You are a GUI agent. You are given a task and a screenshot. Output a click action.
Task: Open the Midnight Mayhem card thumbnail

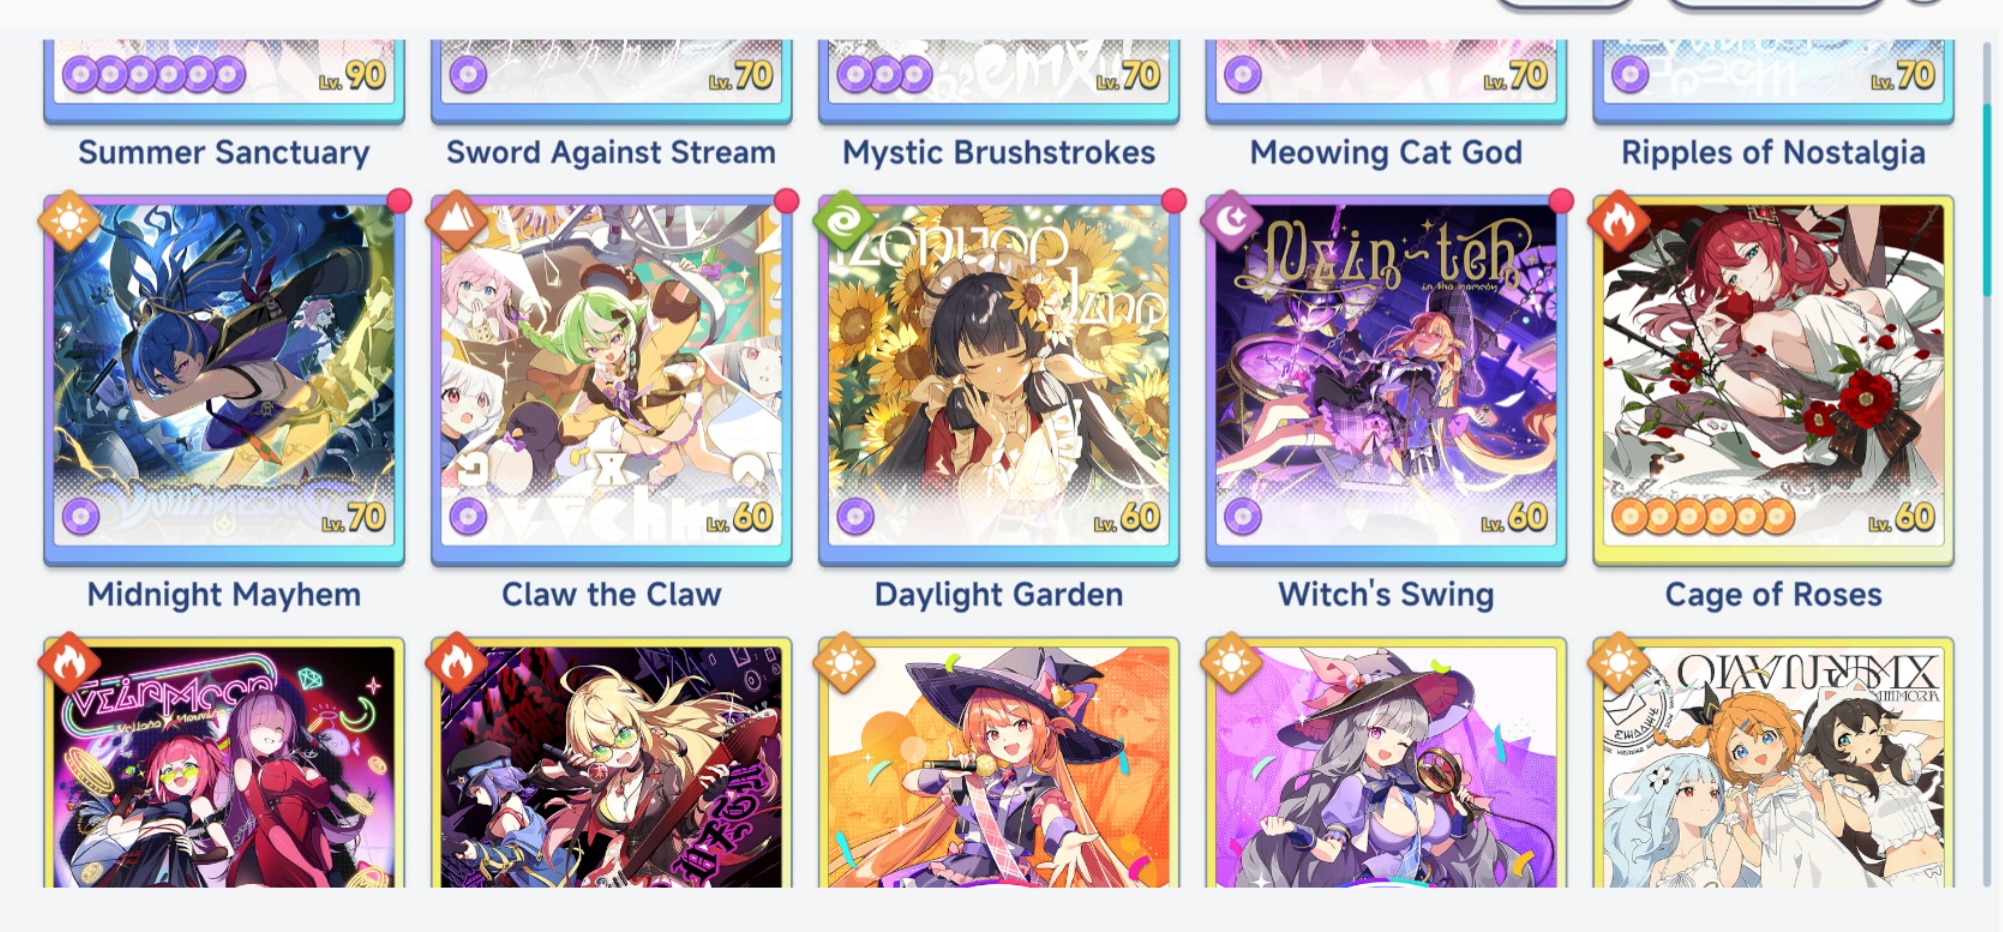pyautogui.click(x=224, y=380)
